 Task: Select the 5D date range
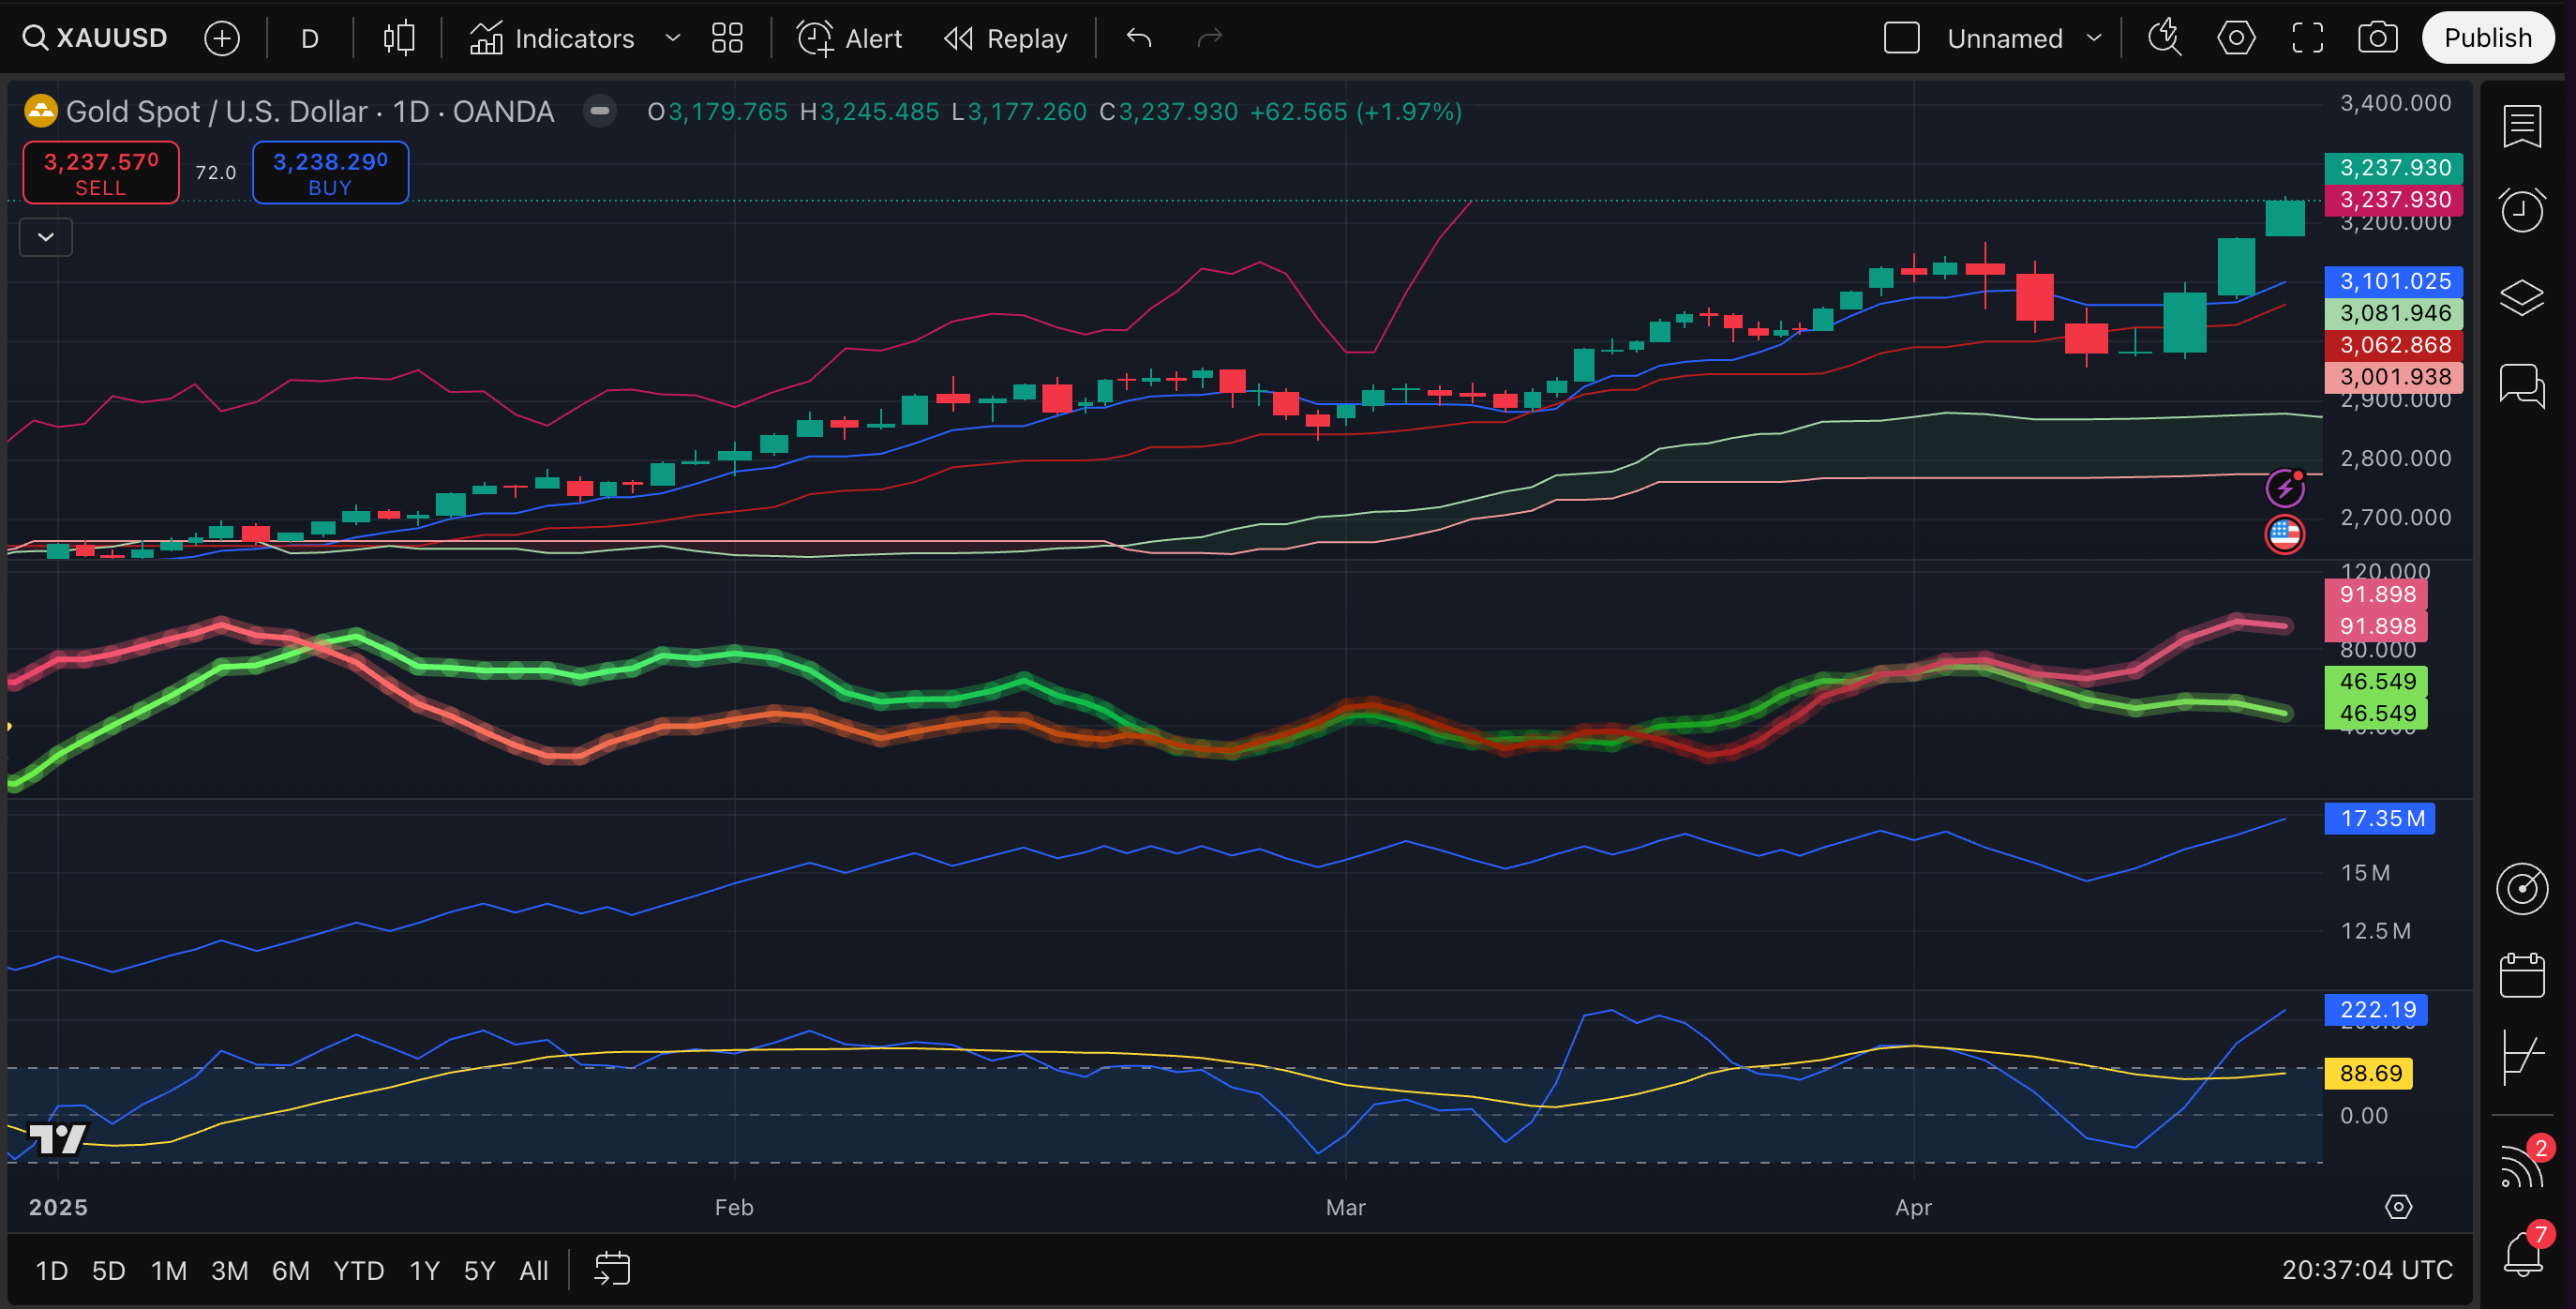(109, 1271)
